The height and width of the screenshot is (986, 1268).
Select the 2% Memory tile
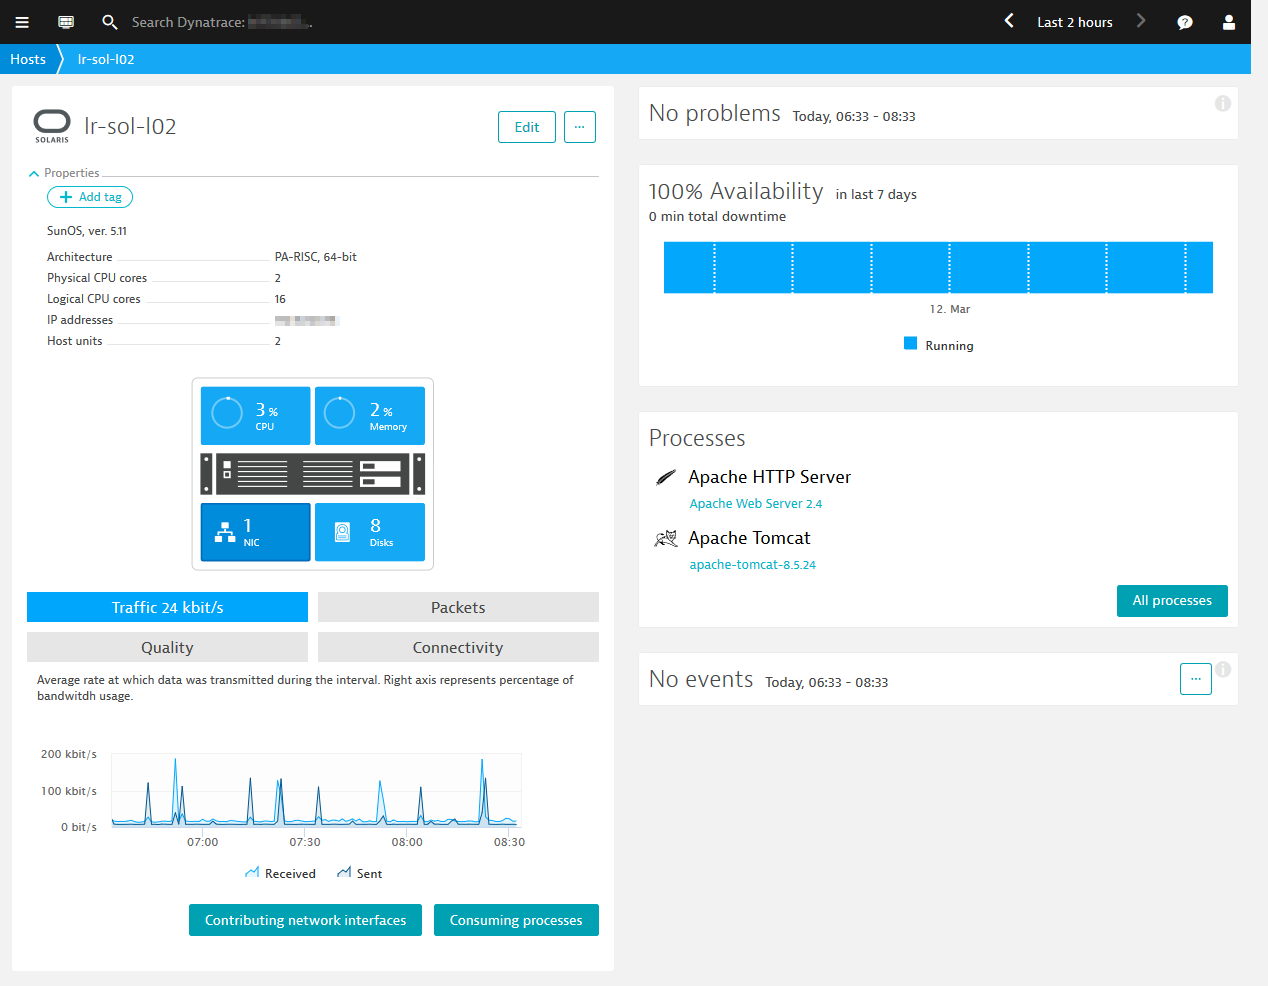point(370,416)
